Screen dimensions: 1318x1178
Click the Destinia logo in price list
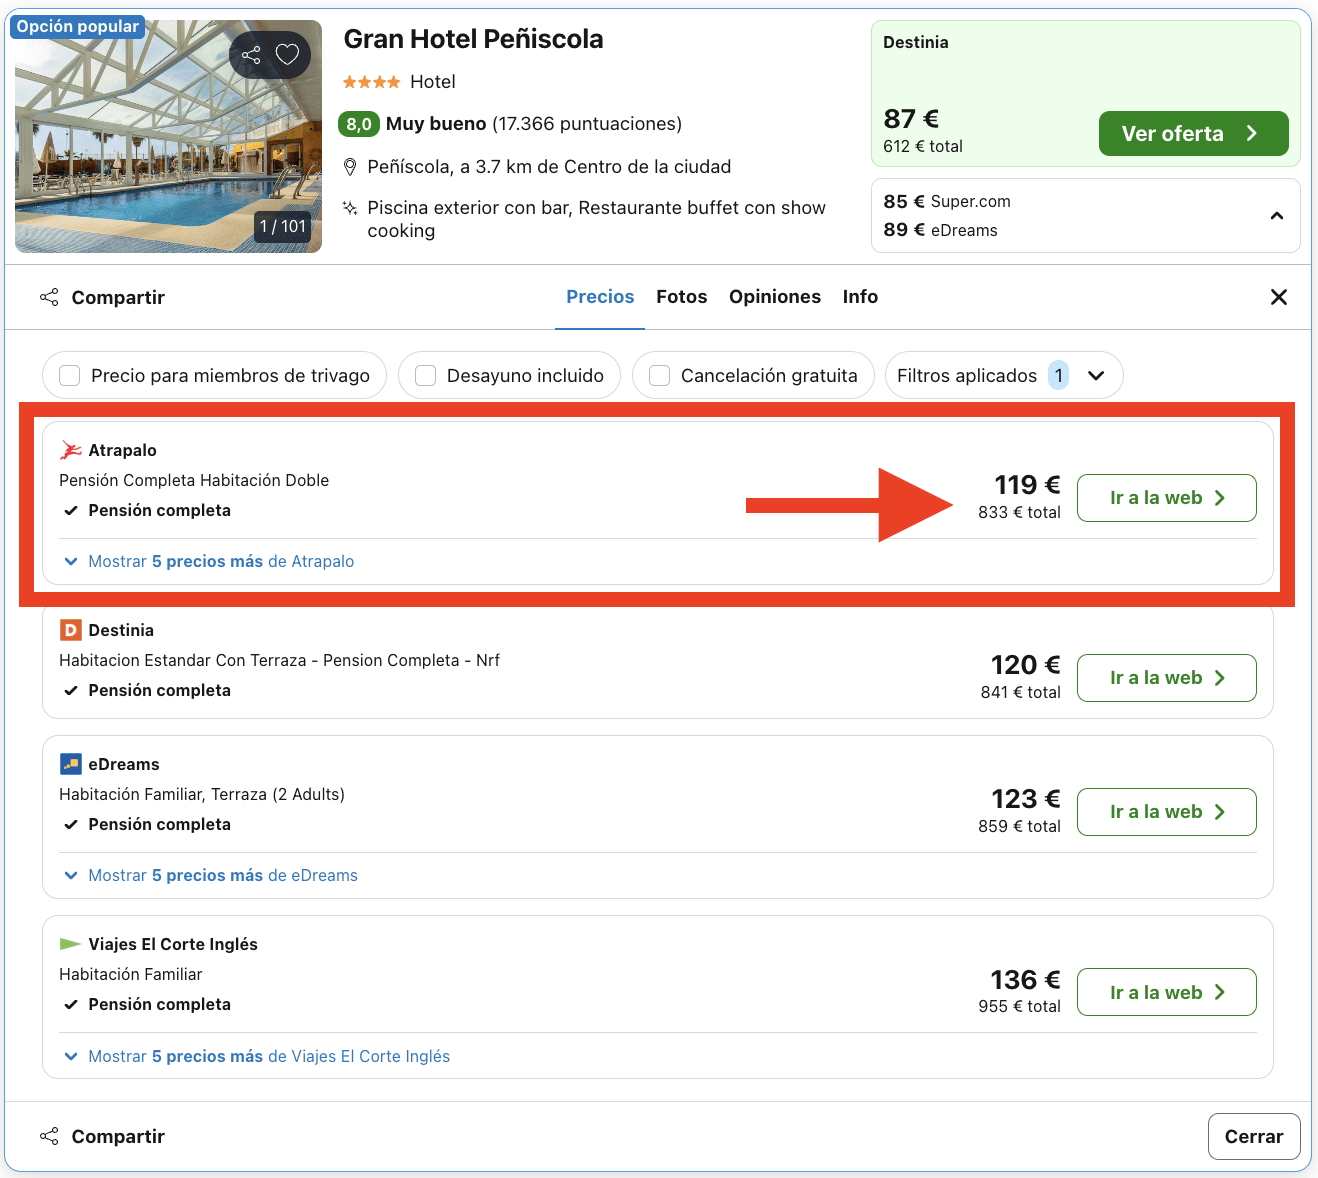pos(70,630)
